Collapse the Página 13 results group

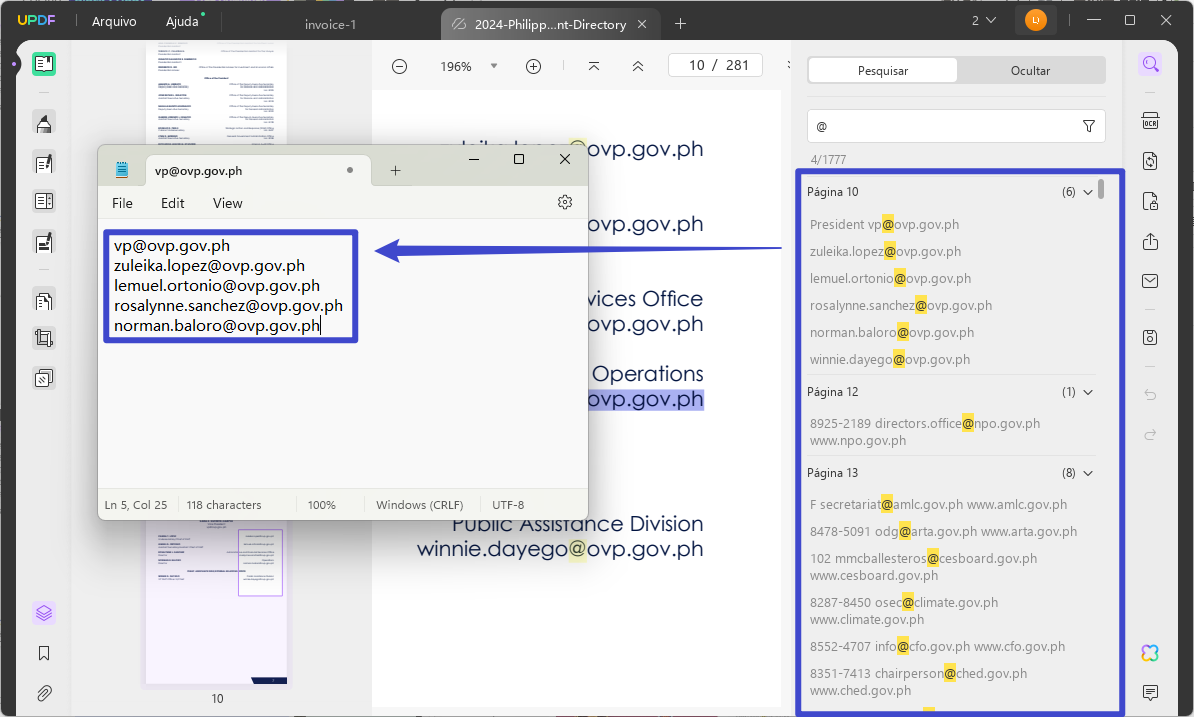click(x=1088, y=473)
